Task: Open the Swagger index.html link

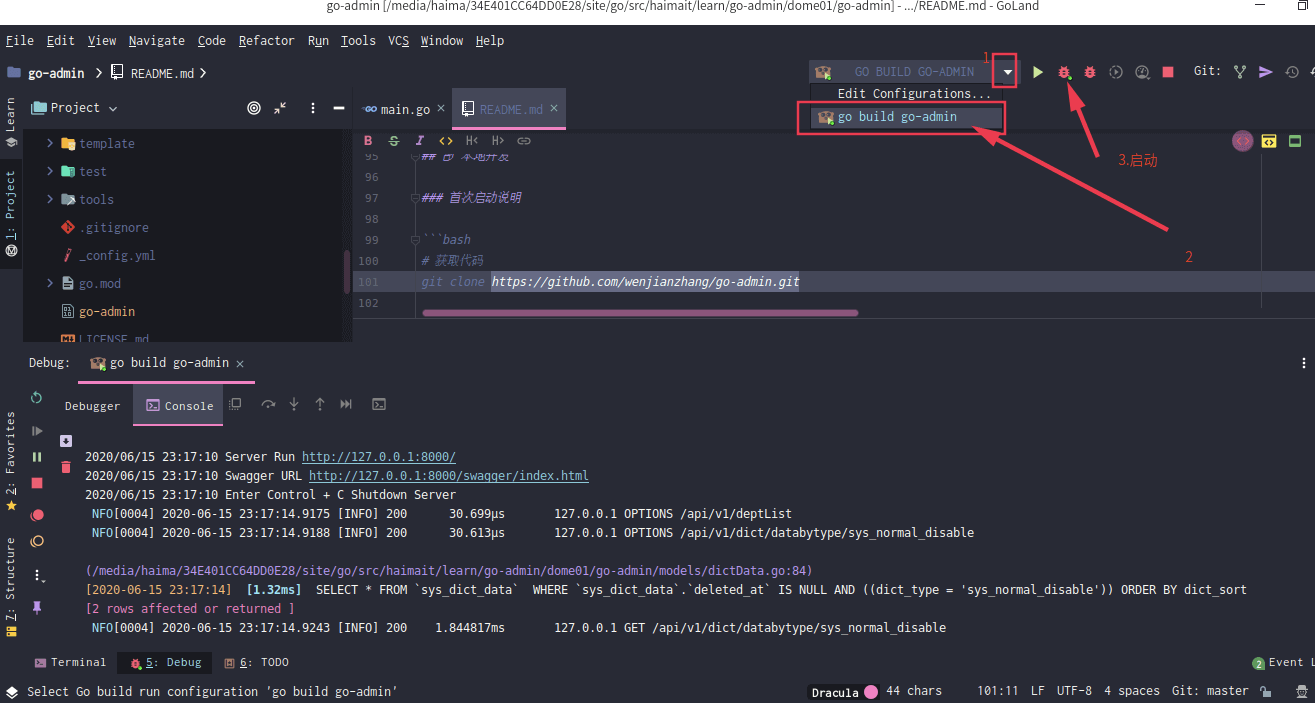Action: click(449, 476)
